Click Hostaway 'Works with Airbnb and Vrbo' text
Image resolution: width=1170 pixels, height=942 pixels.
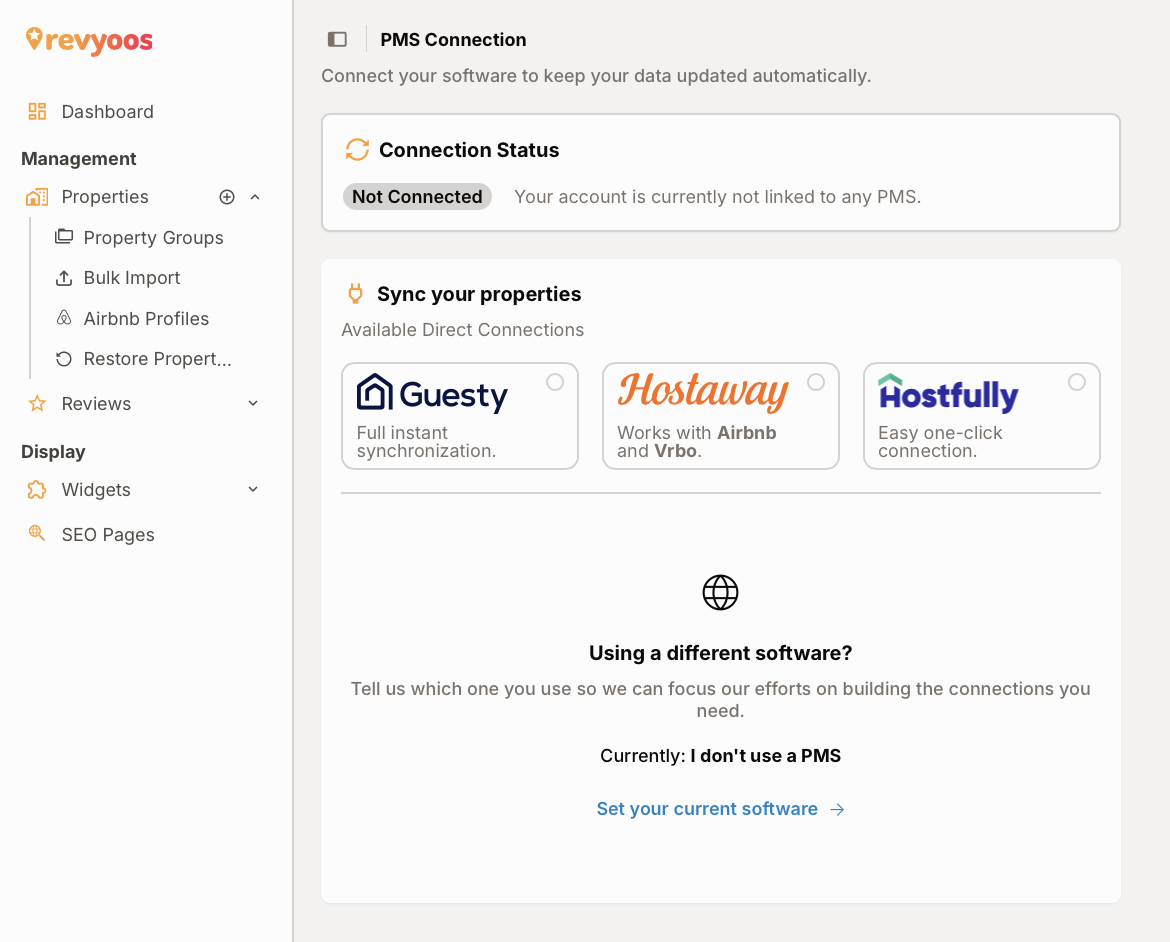pyautogui.click(x=696, y=442)
